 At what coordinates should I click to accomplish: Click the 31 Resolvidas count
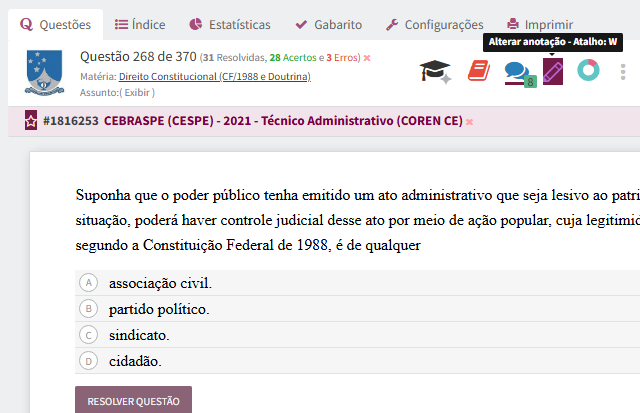pyautogui.click(x=234, y=58)
